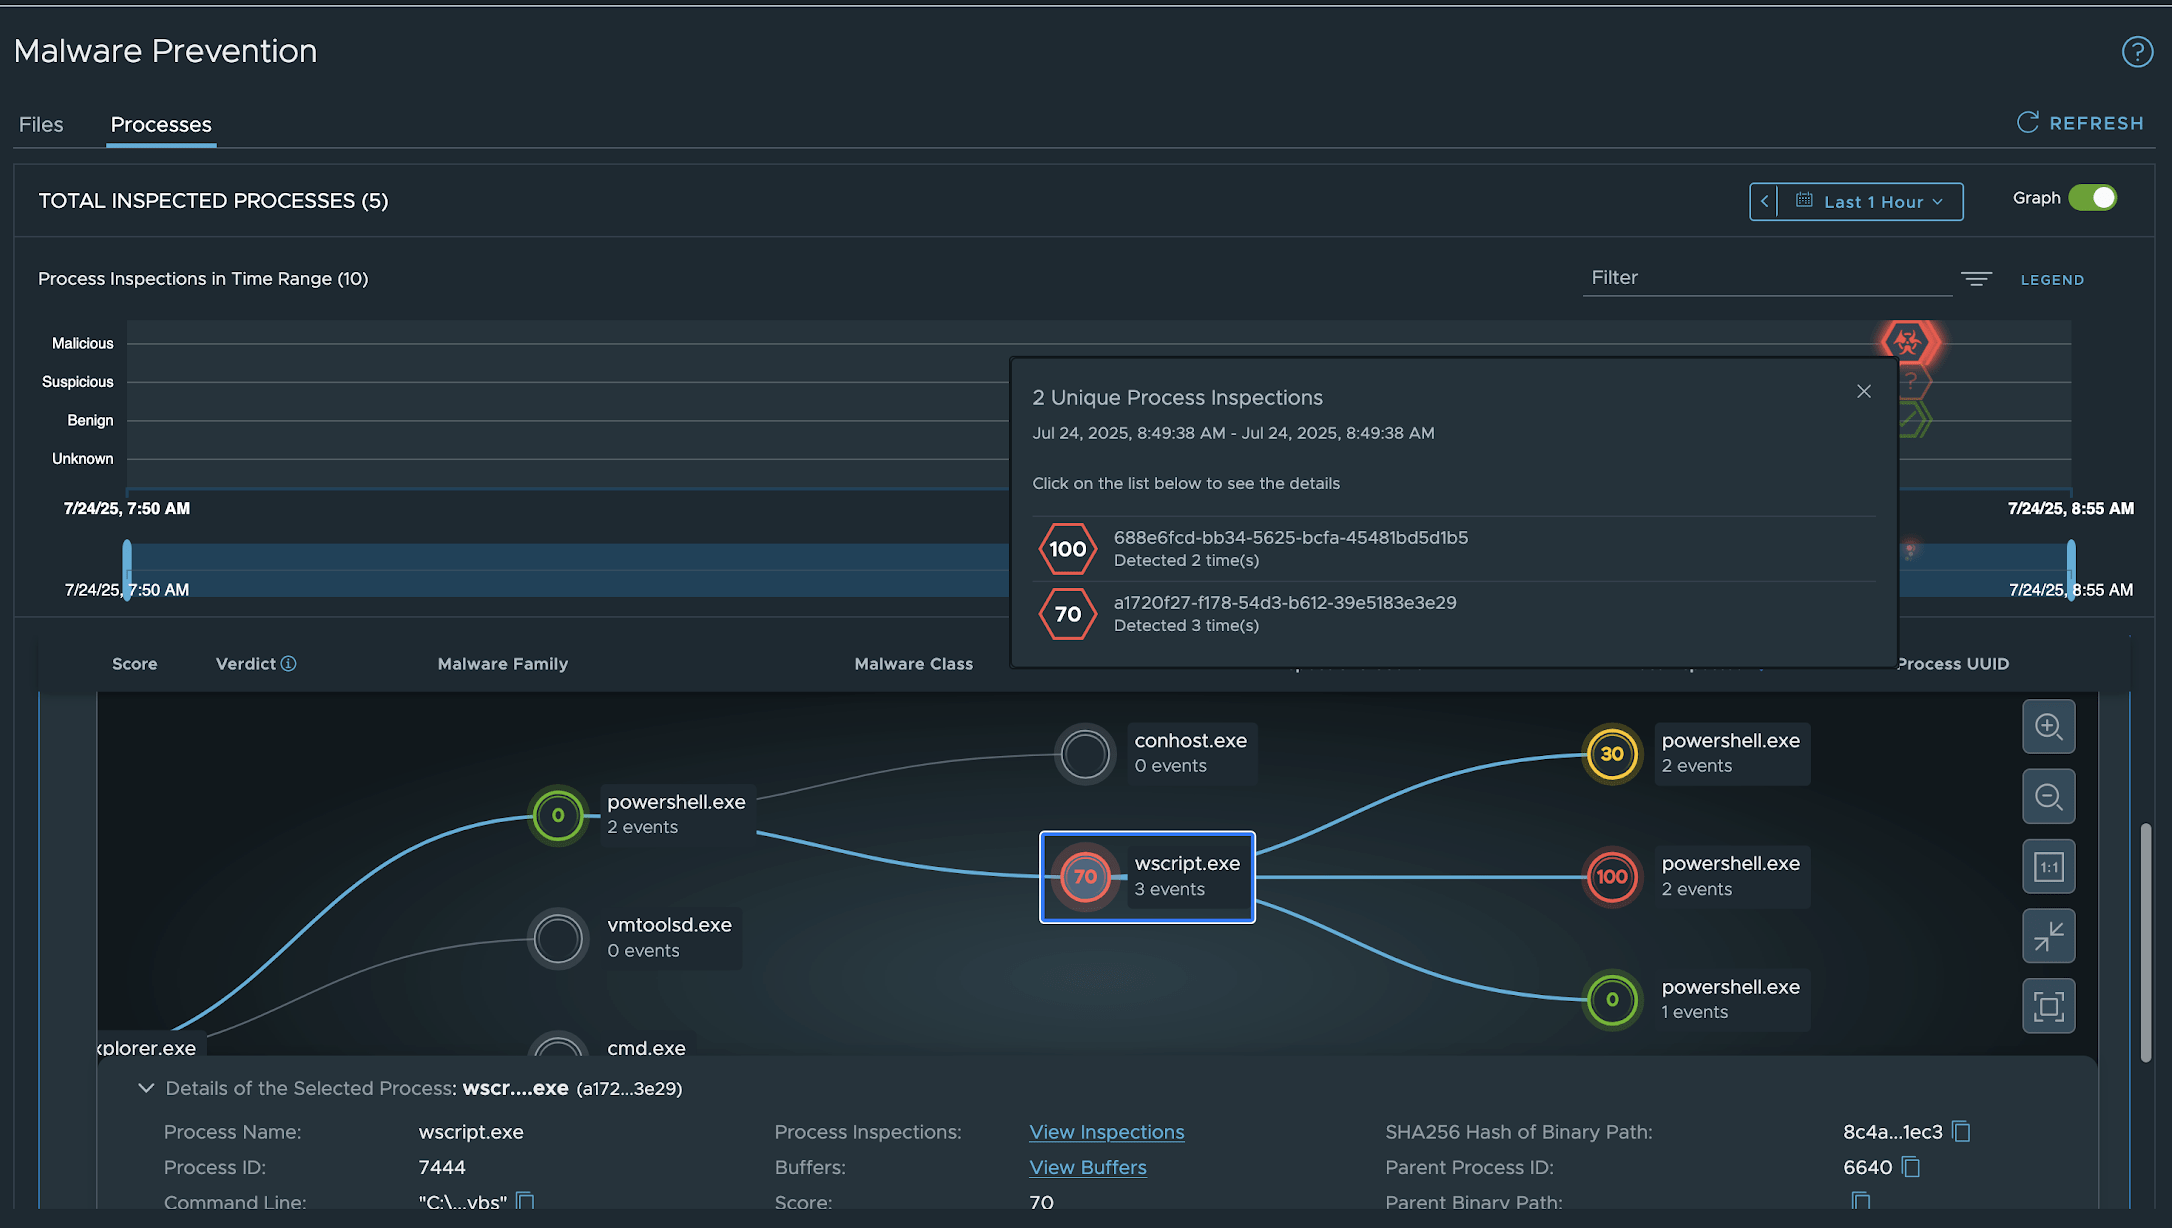Image resolution: width=2172 pixels, height=1228 pixels.
Task: Click the previous time range arrow button
Action: [x=1764, y=201]
